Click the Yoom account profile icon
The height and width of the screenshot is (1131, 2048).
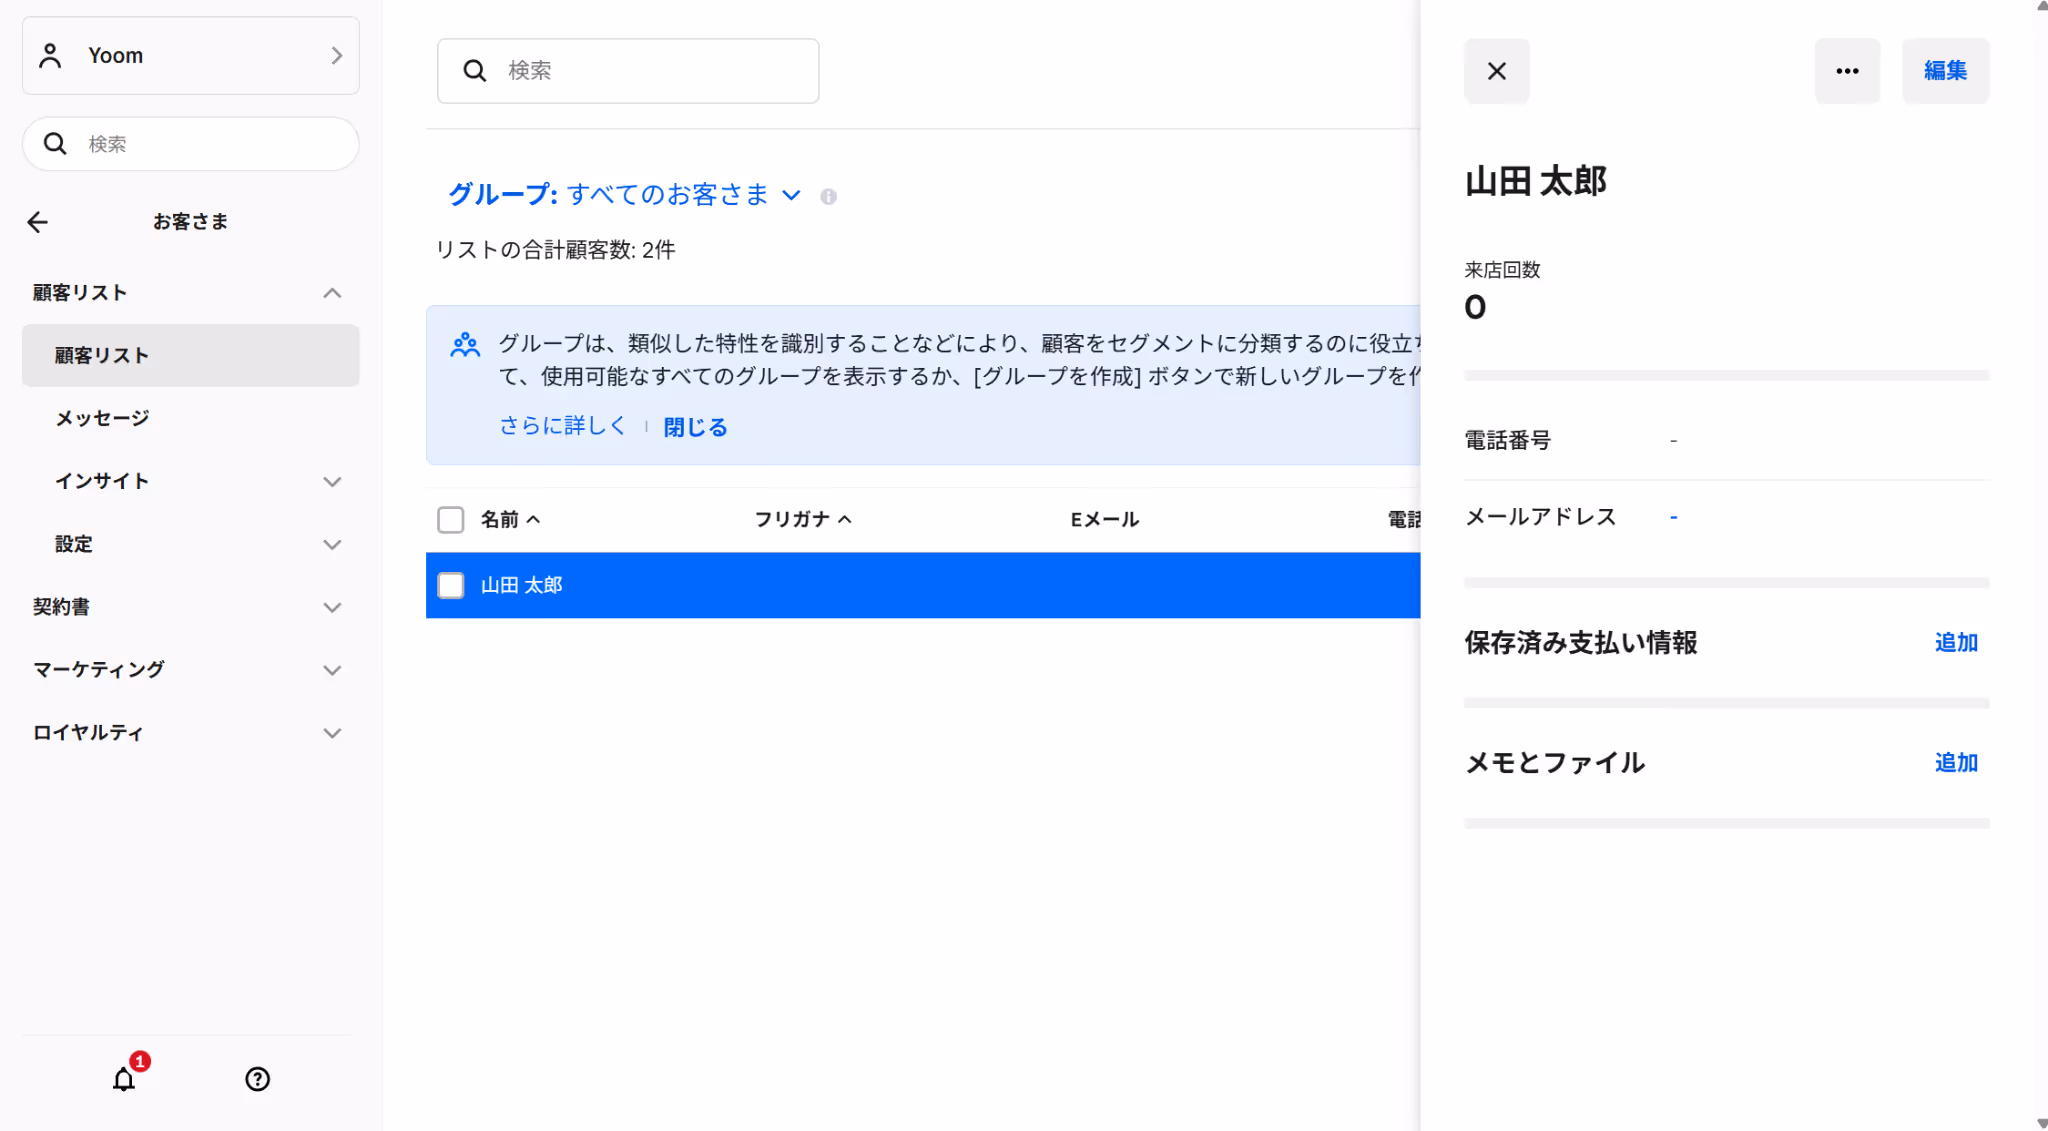tap(50, 56)
